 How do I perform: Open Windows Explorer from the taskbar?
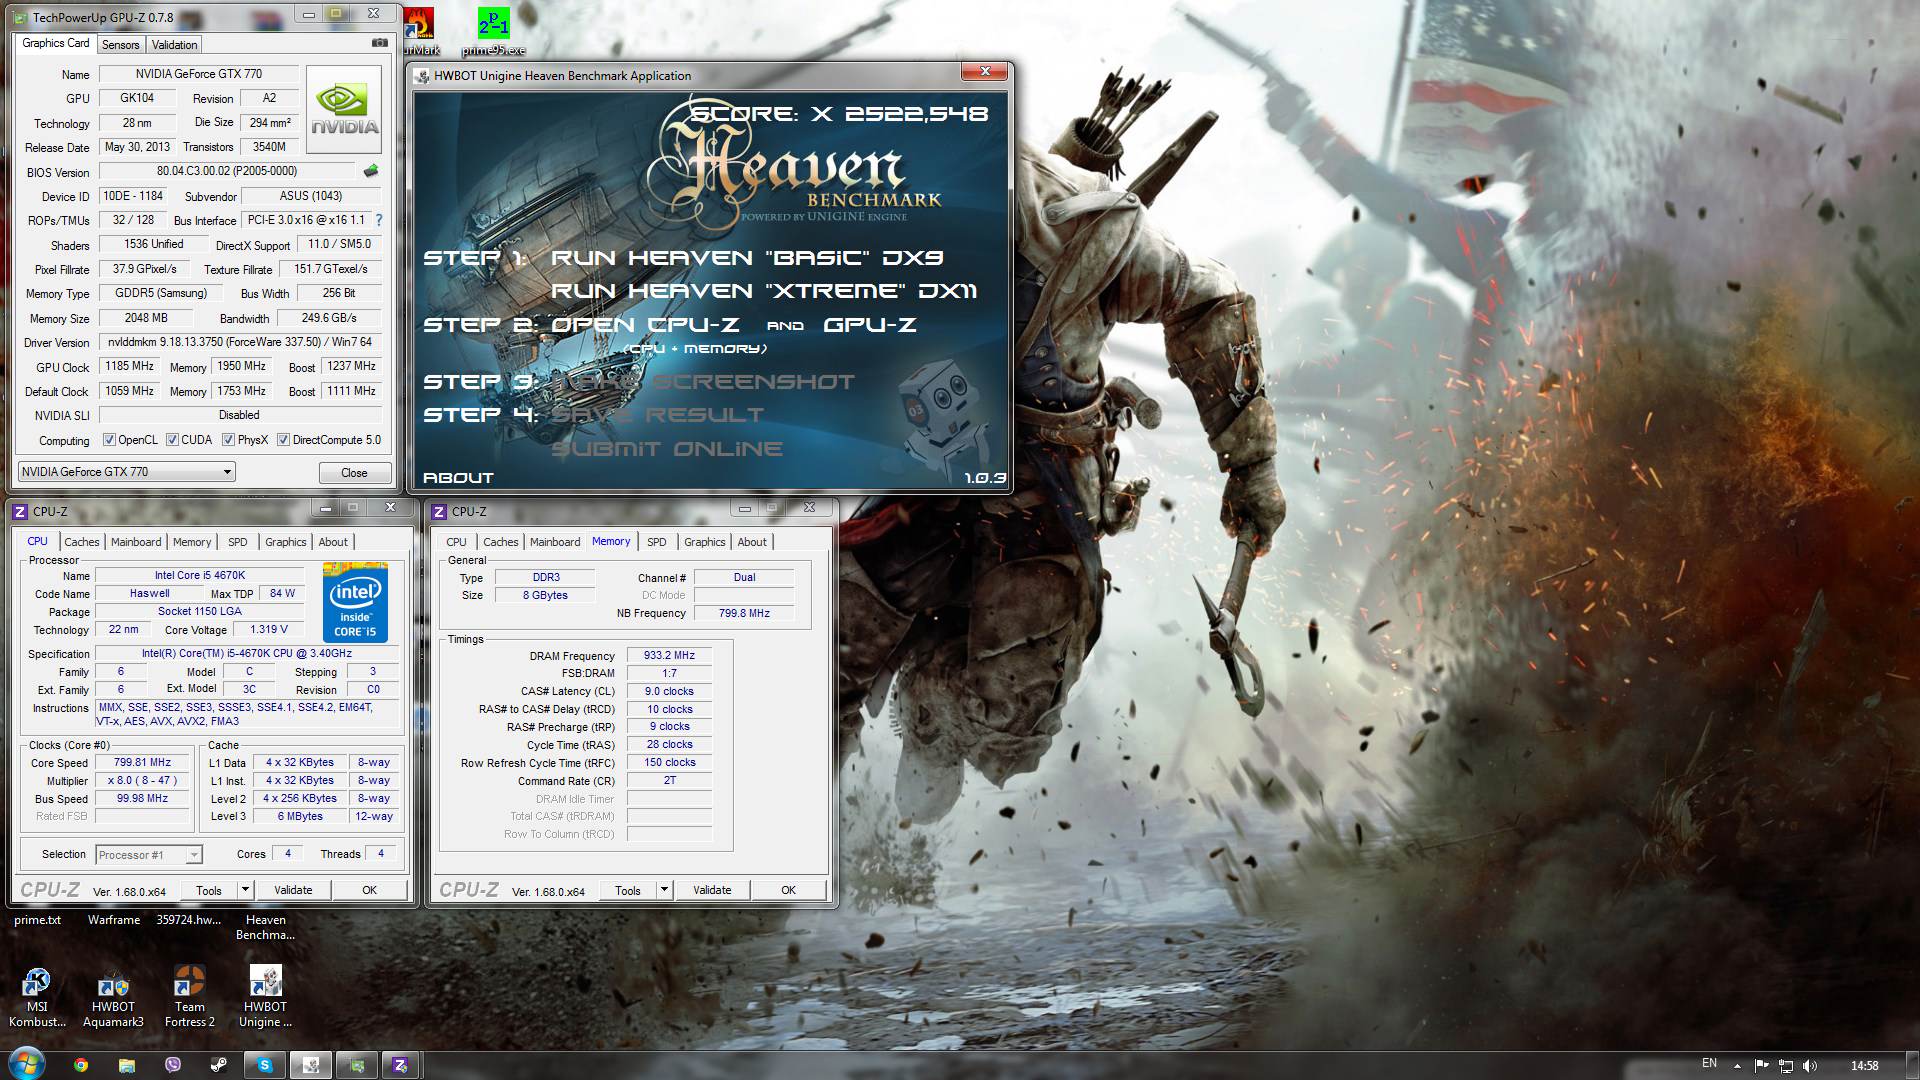pyautogui.click(x=126, y=1065)
